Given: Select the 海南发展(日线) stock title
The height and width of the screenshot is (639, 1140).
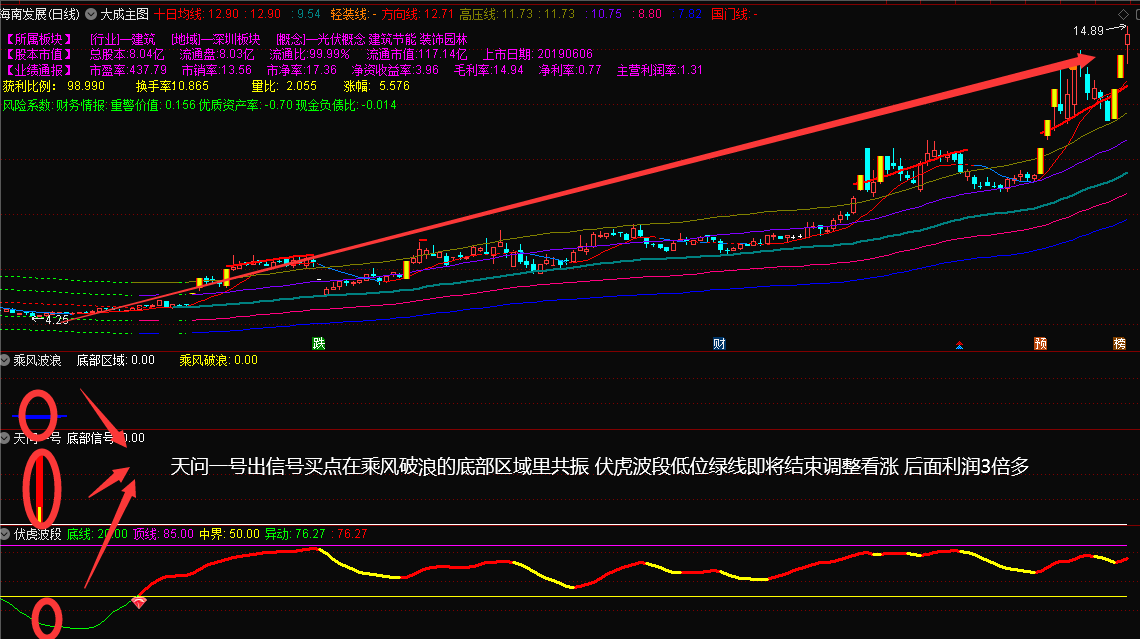Looking at the screenshot, I should click(41, 15).
